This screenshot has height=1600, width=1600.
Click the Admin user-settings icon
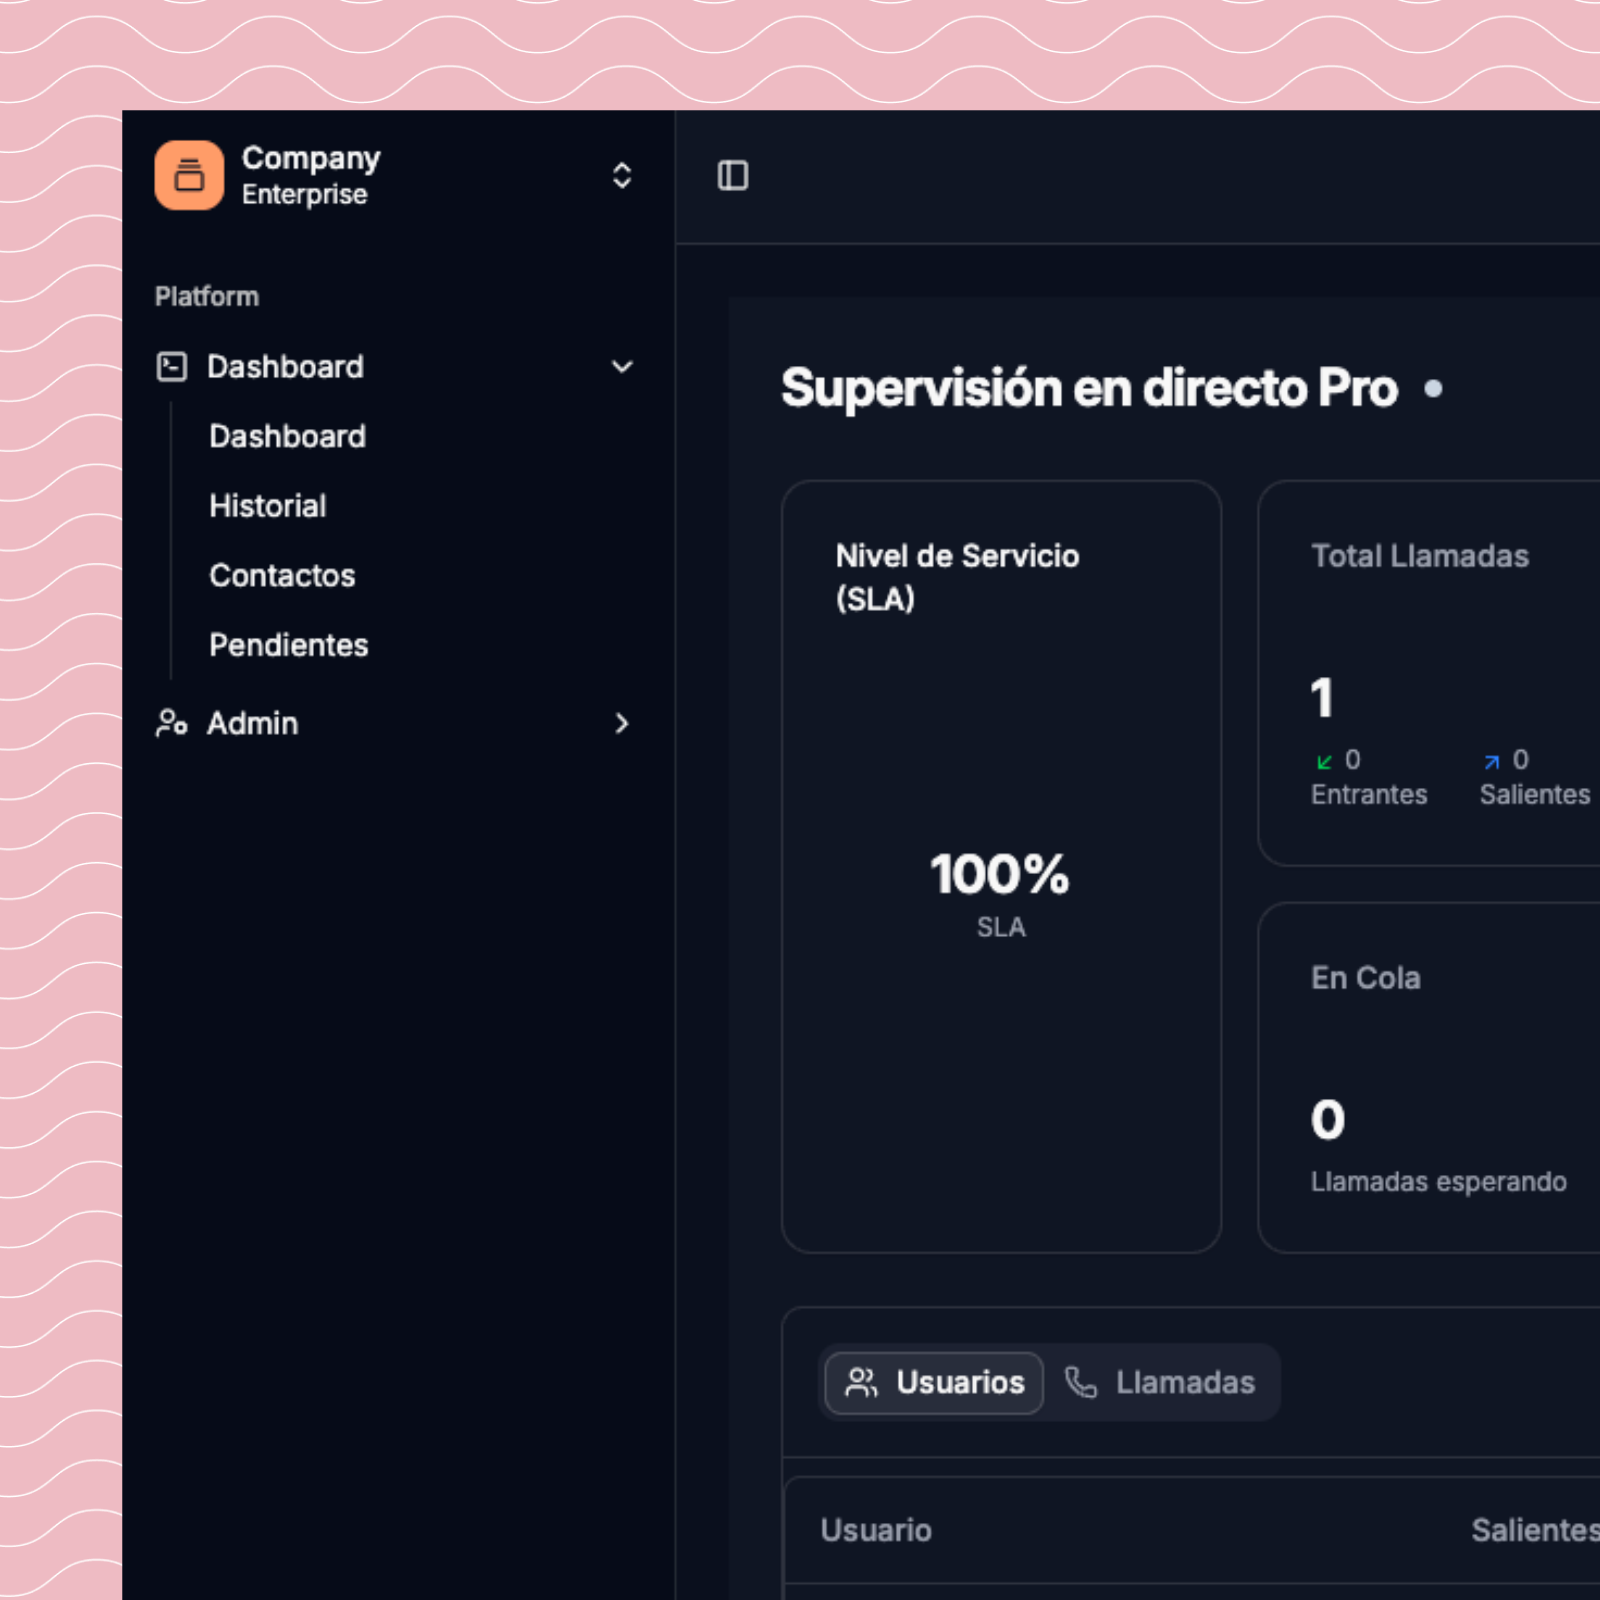pos(172,723)
